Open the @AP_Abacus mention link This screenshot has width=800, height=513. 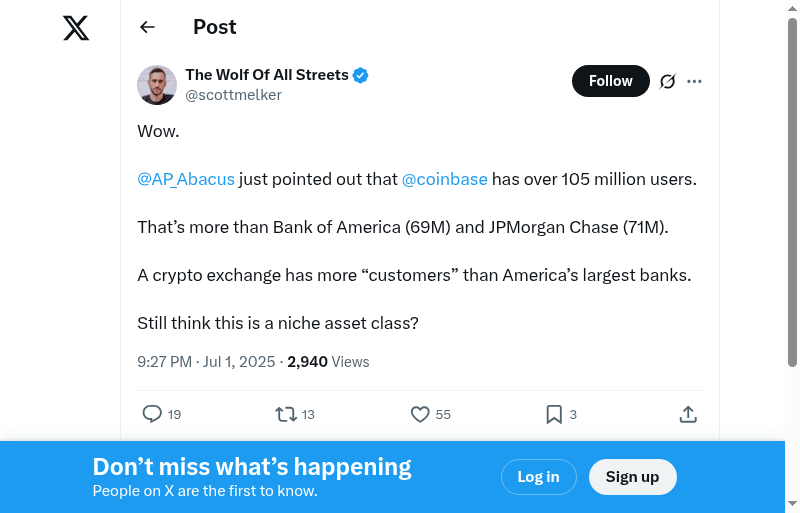186,179
